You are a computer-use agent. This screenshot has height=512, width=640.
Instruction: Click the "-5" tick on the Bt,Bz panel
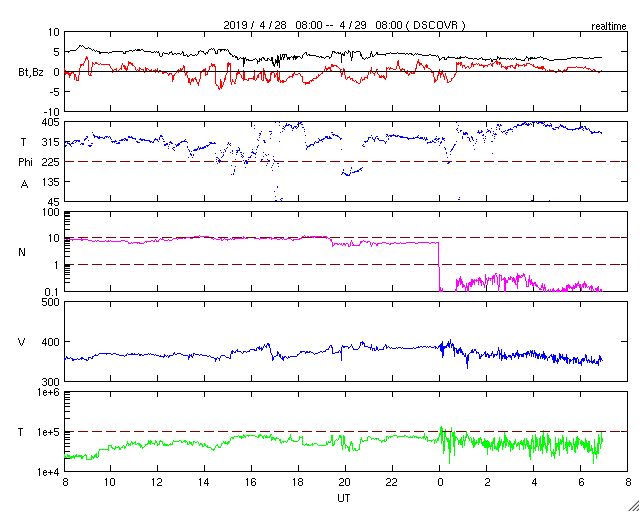55,92
